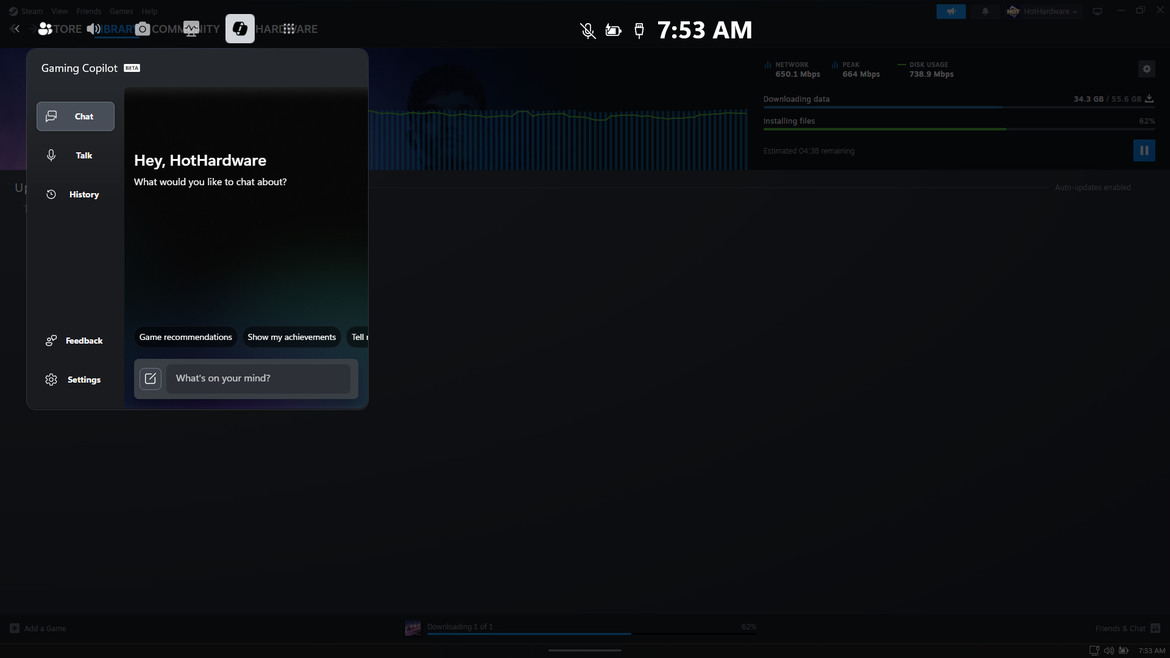Open the Steam menu in menu bar

click(x=31, y=12)
